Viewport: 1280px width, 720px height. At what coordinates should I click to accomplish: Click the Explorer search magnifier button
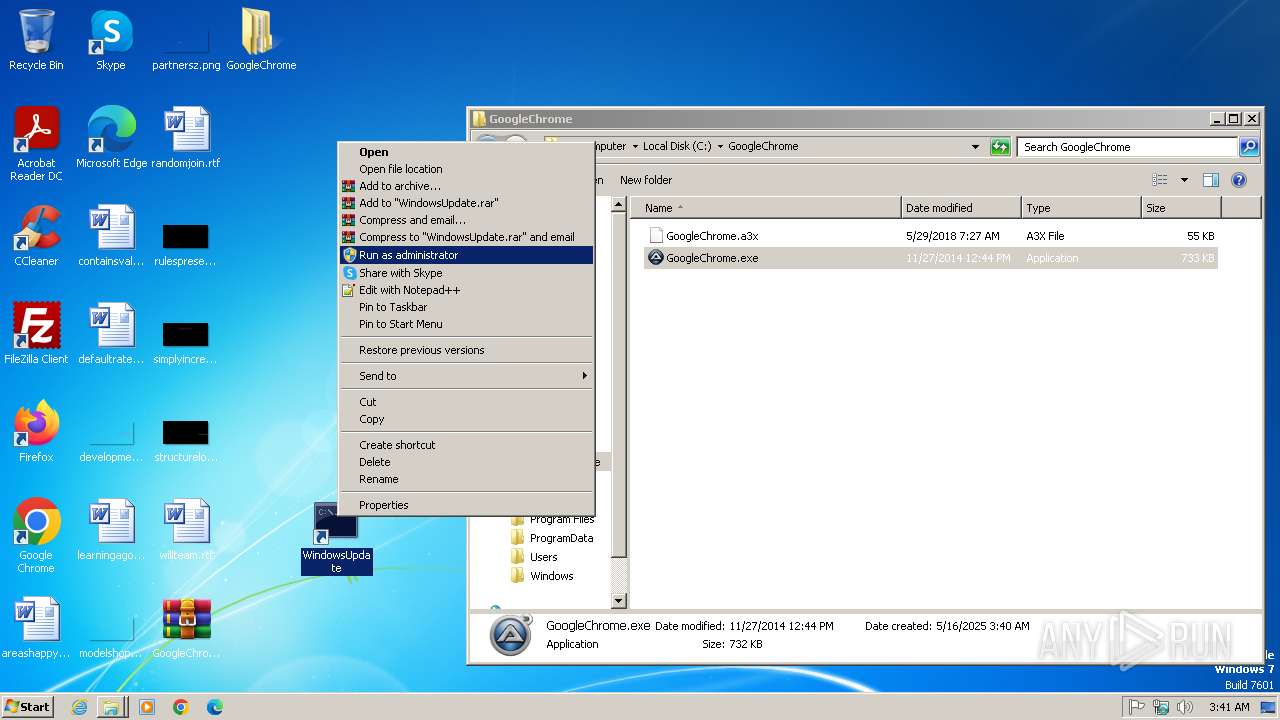[x=1249, y=147]
